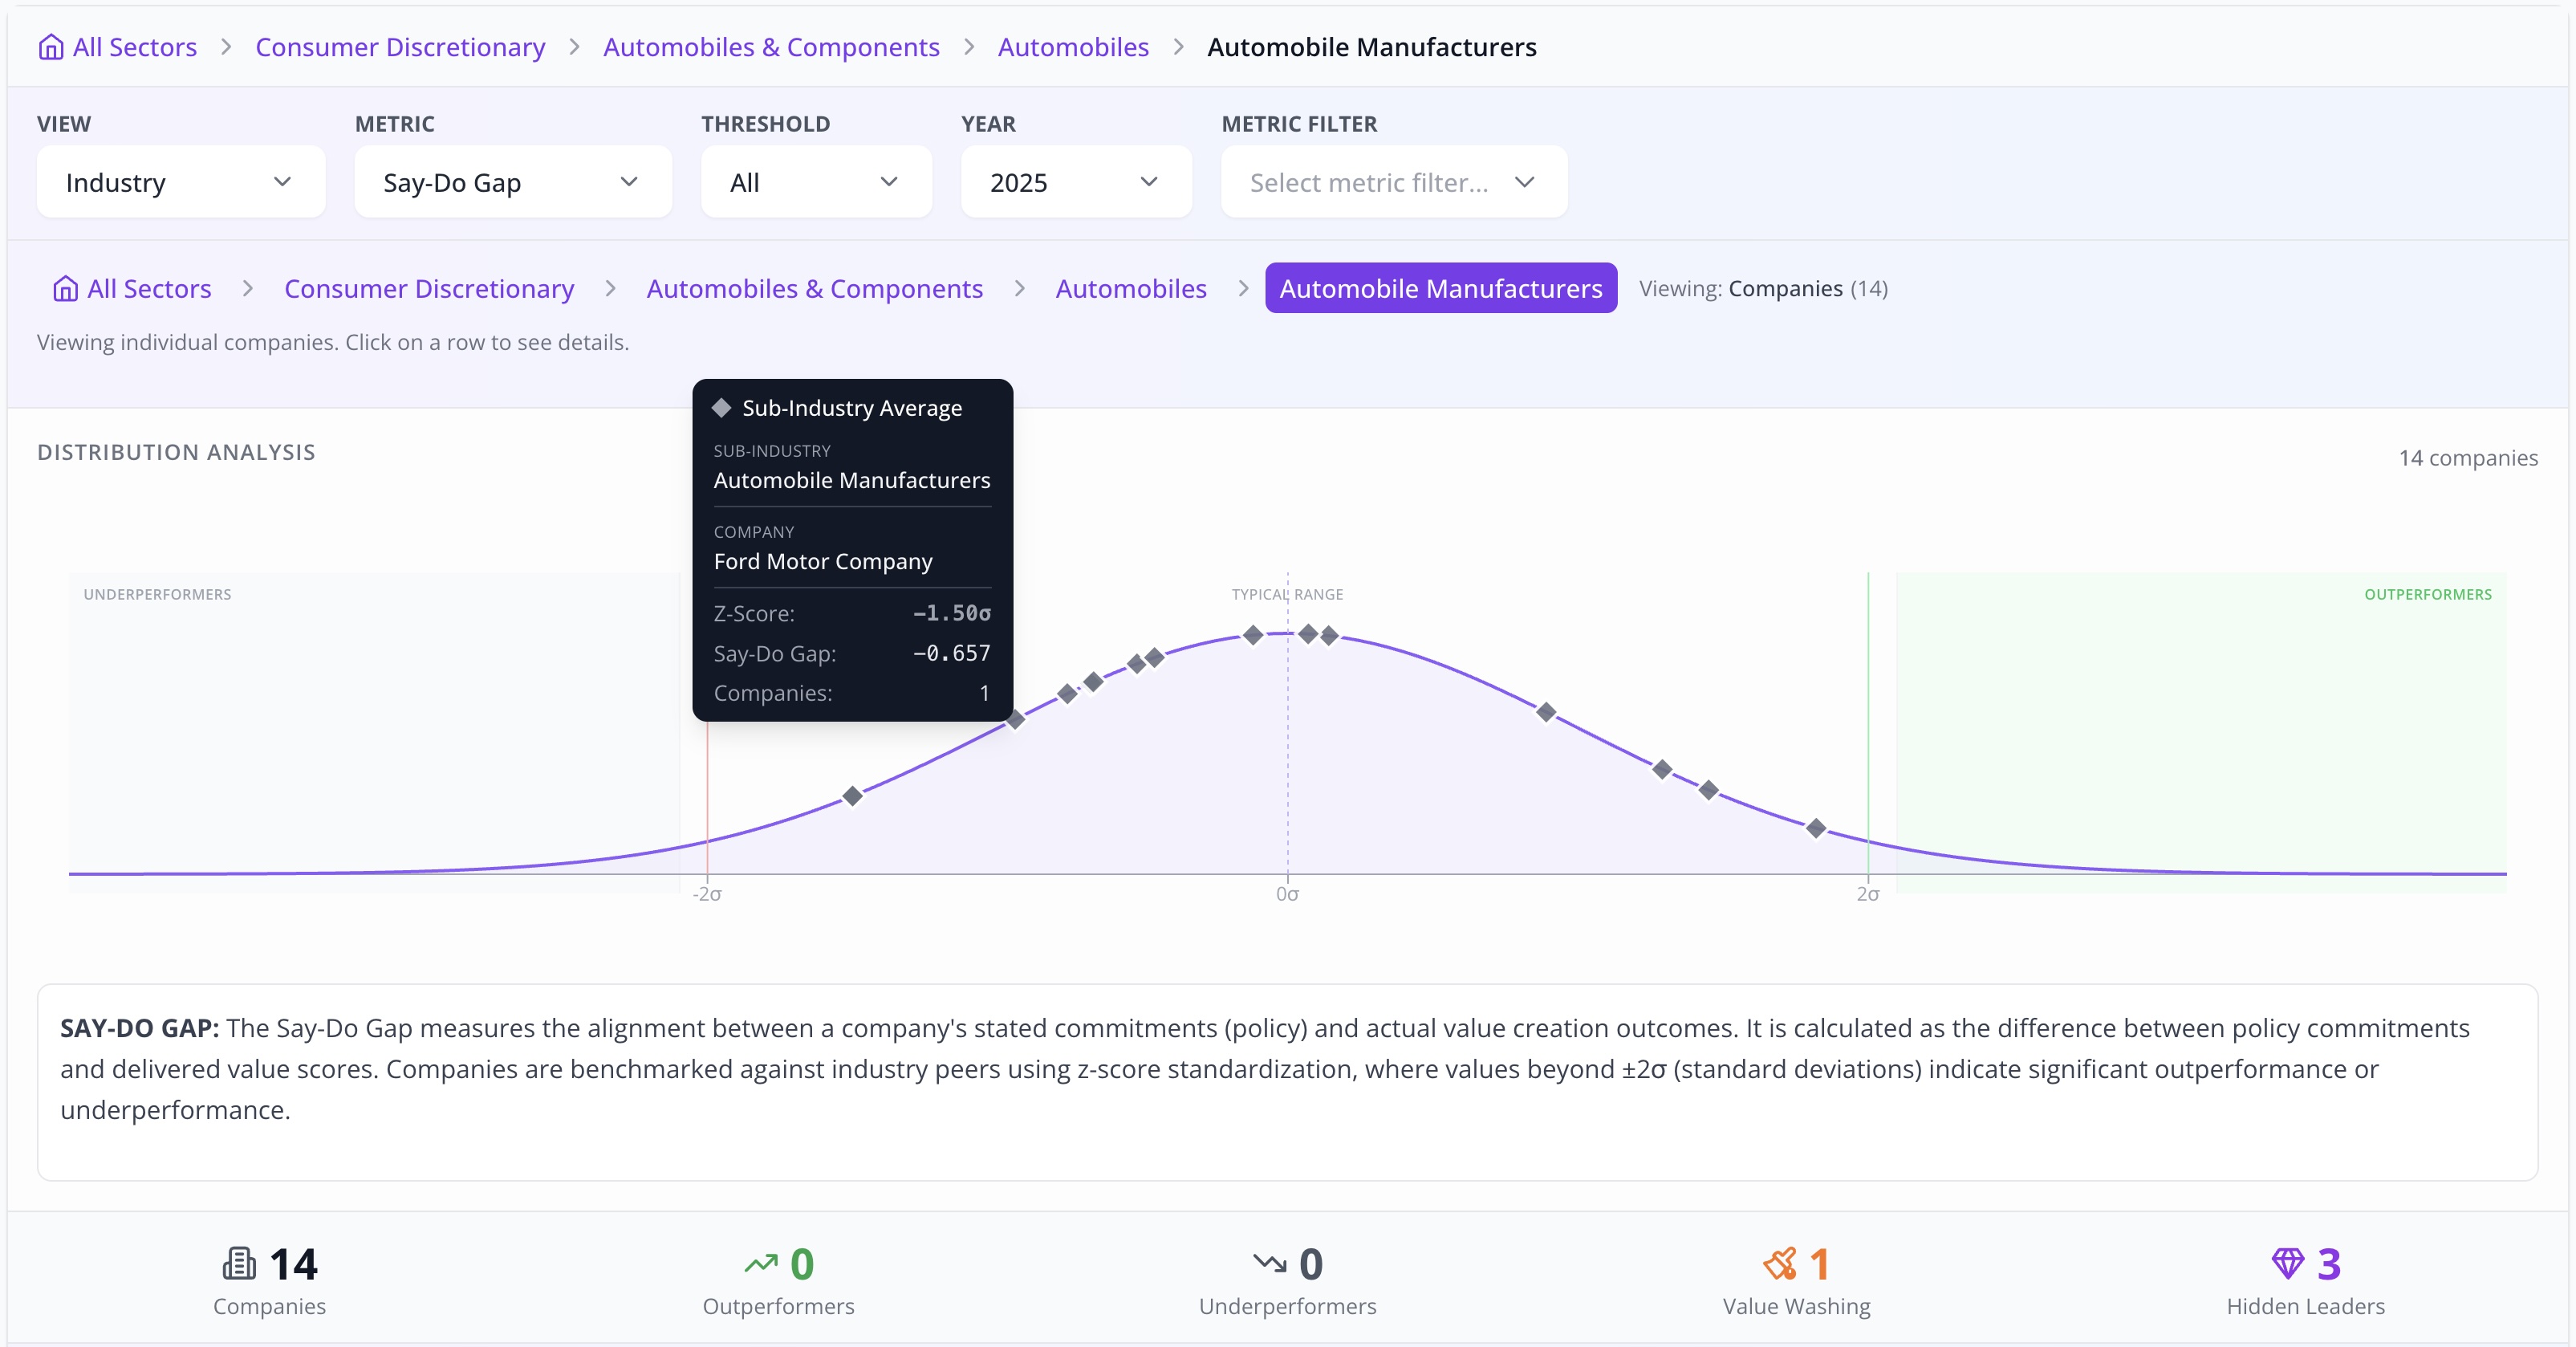Click the All Sectors link in lower breadcrumb

click(x=148, y=288)
